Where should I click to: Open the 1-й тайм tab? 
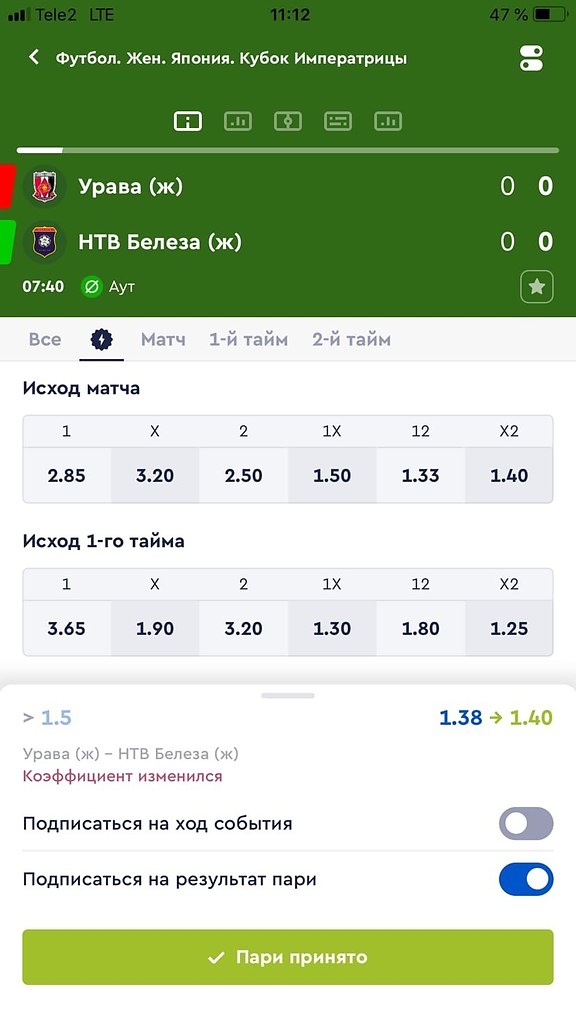248,340
